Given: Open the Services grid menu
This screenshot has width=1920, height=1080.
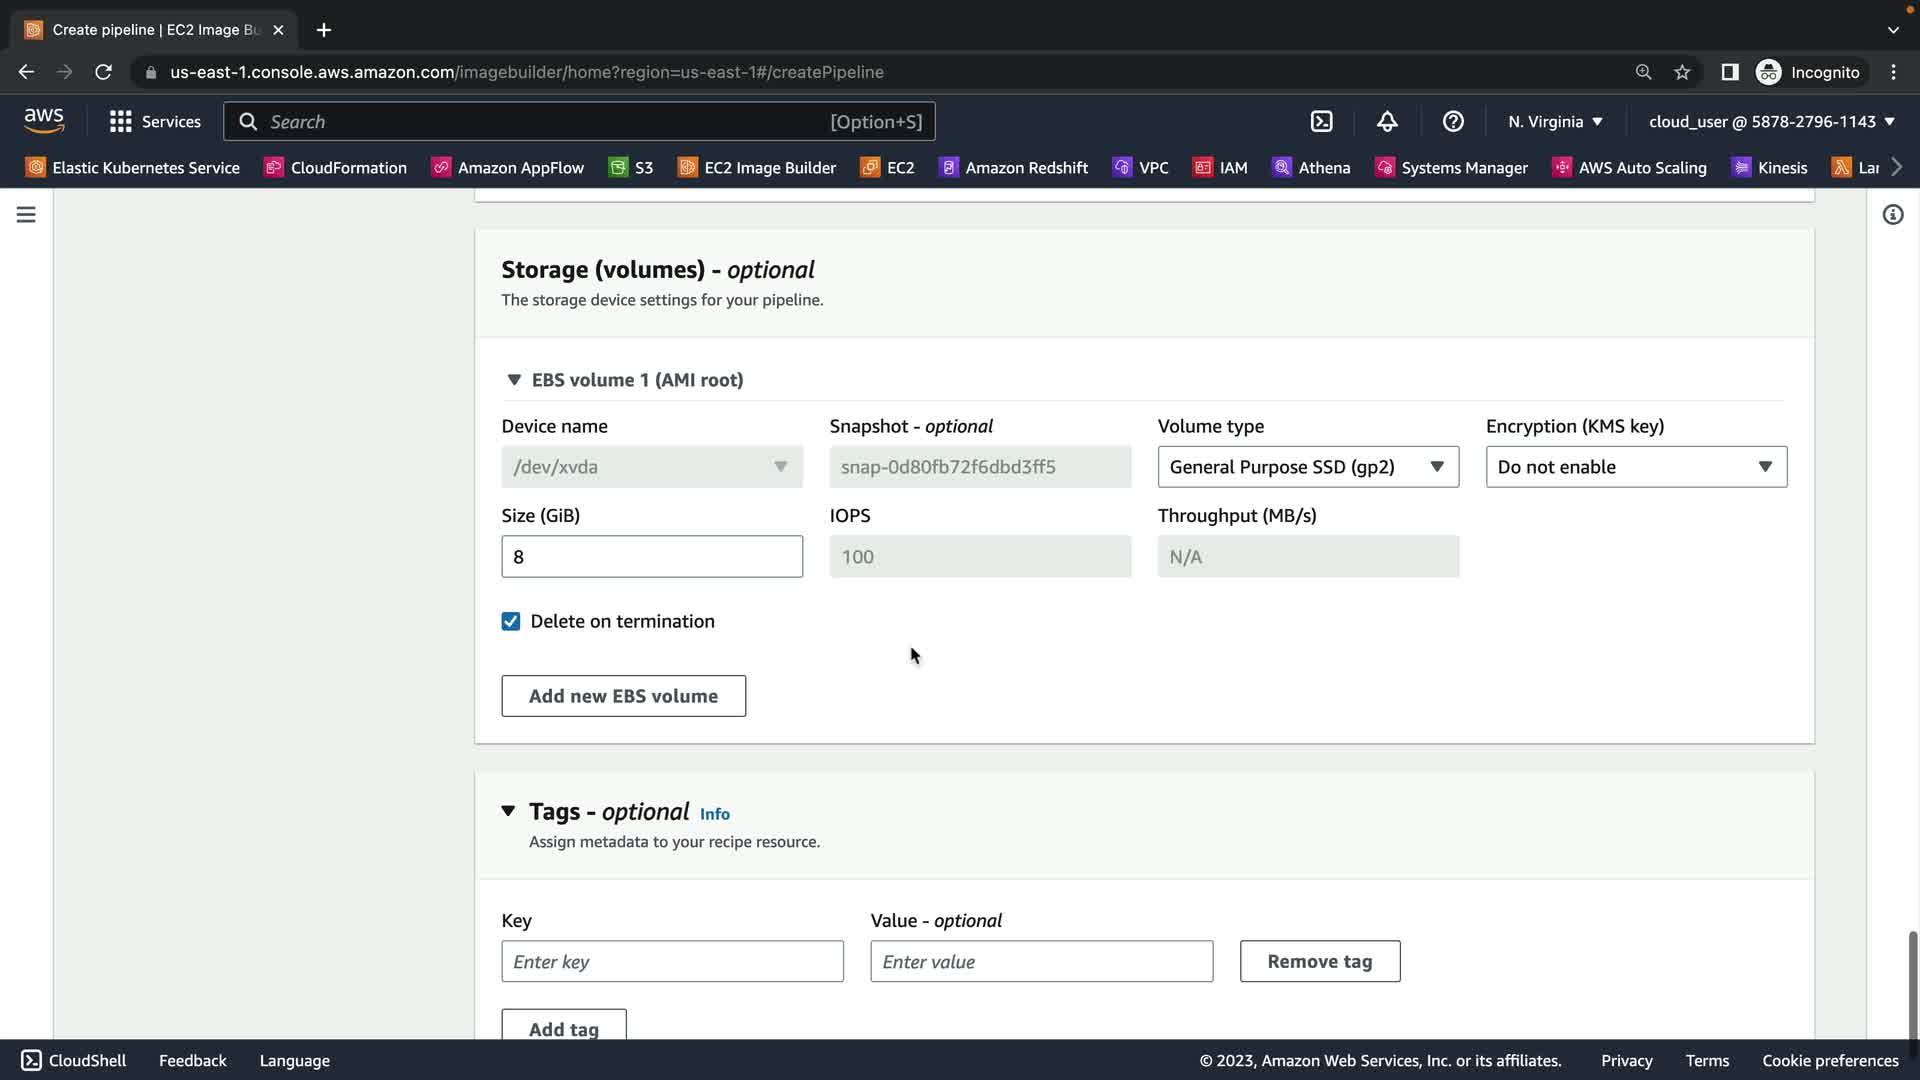Looking at the screenshot, I should tap(155, 122).
